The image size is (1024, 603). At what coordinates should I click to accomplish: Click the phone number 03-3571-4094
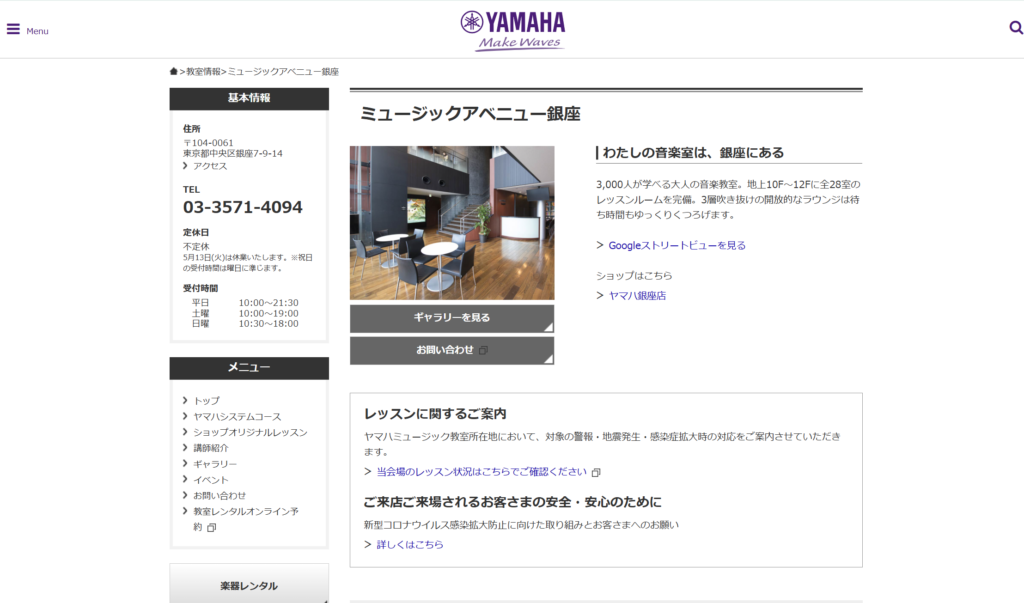click(242, 207)
